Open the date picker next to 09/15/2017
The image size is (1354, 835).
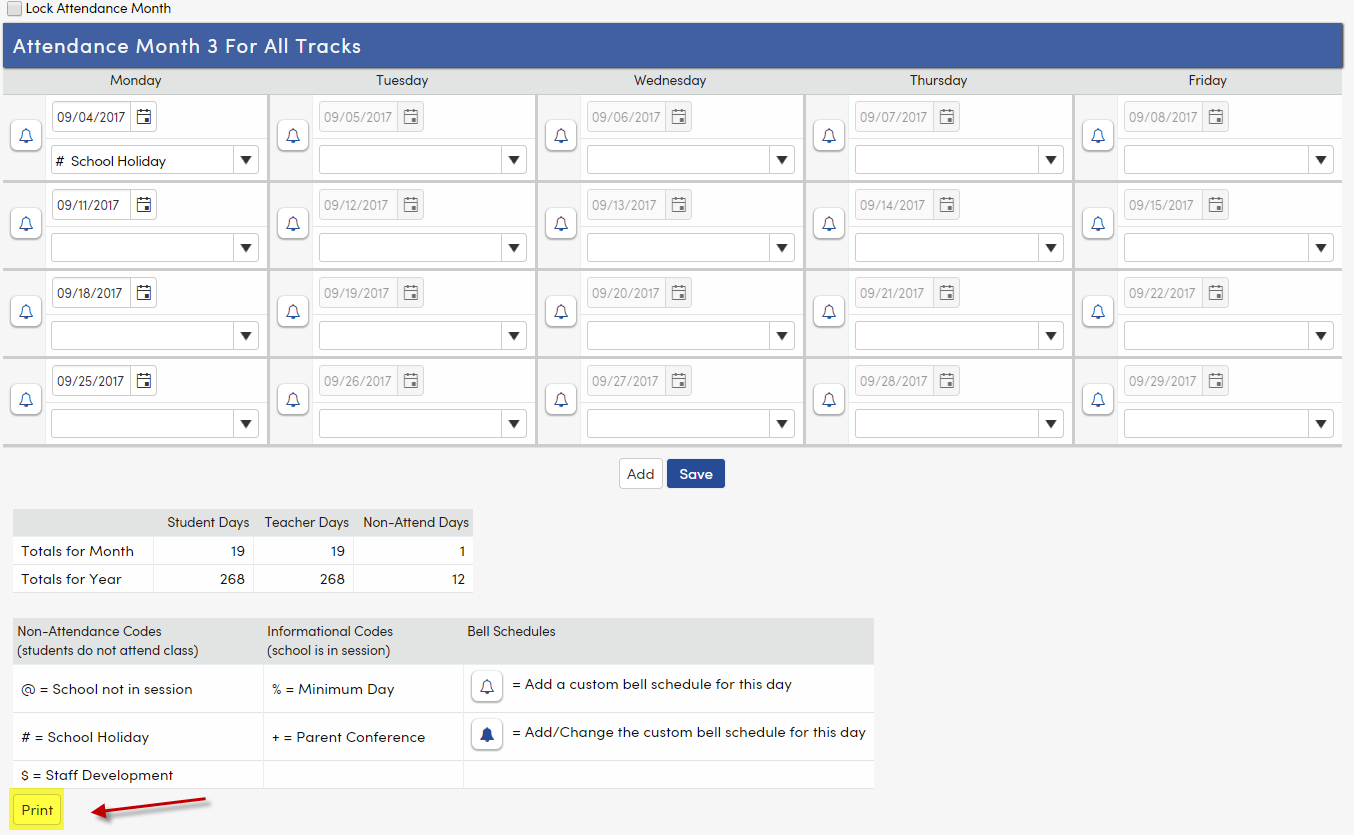(x=1215, y=204)
